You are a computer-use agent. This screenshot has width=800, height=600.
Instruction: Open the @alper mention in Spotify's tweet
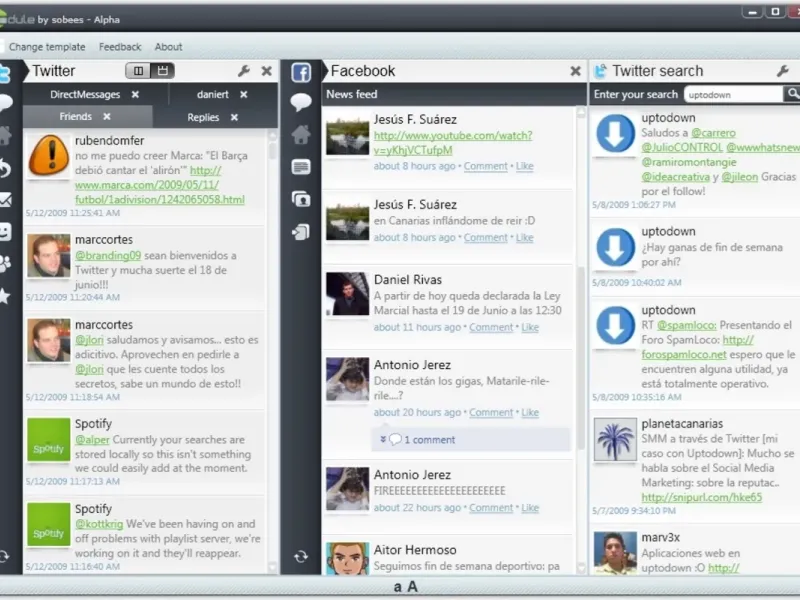point(92,440)
